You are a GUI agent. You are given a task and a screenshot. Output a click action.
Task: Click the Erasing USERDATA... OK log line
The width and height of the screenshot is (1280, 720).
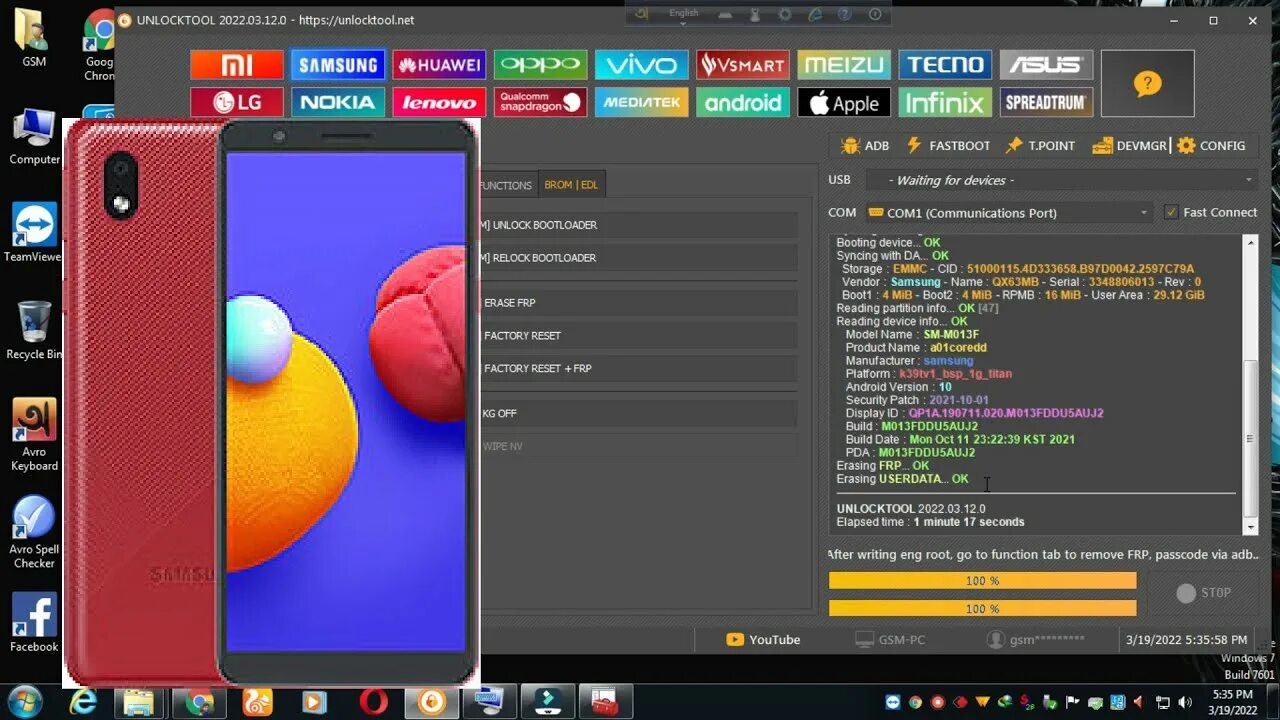pos(902,479)
